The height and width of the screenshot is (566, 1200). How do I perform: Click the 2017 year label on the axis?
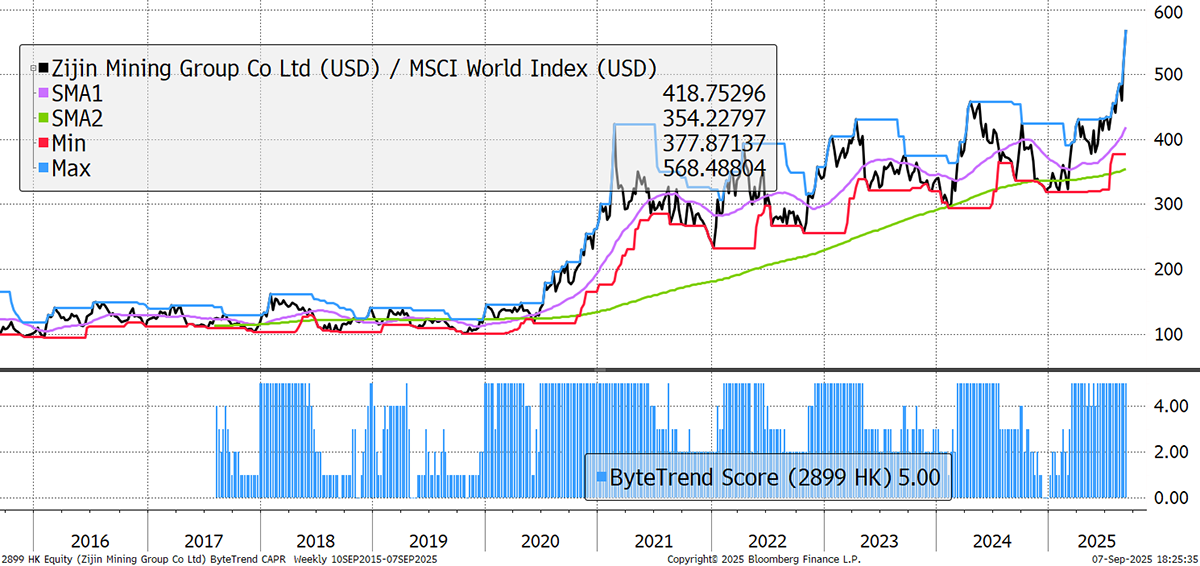[x=202, y=541]
